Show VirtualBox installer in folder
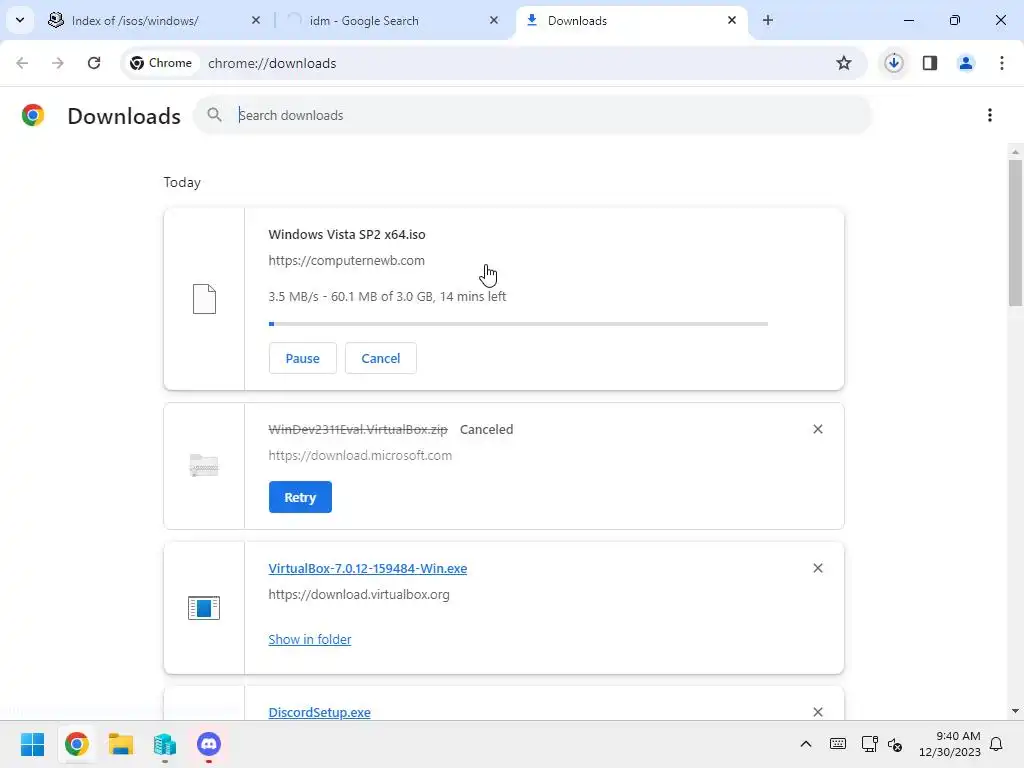Screen dimensions: 1024x768 click(310, 639)
